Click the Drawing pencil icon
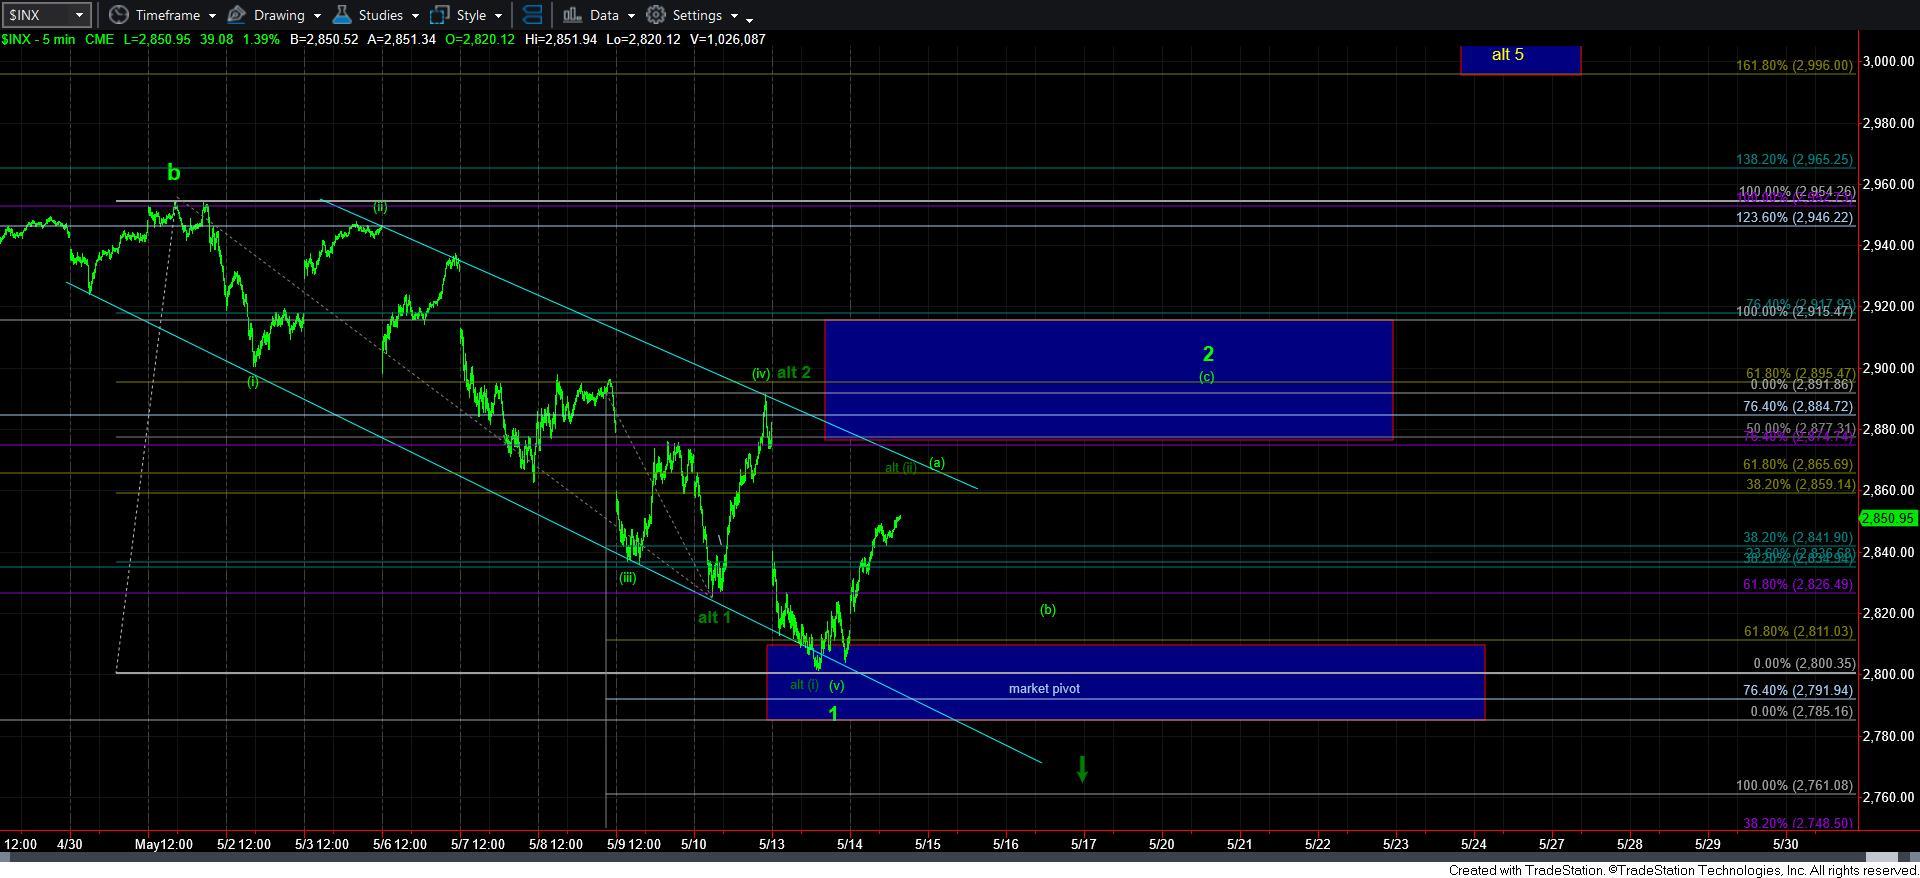The width and height of the screenshot is (1920, 878). (237, 15)
